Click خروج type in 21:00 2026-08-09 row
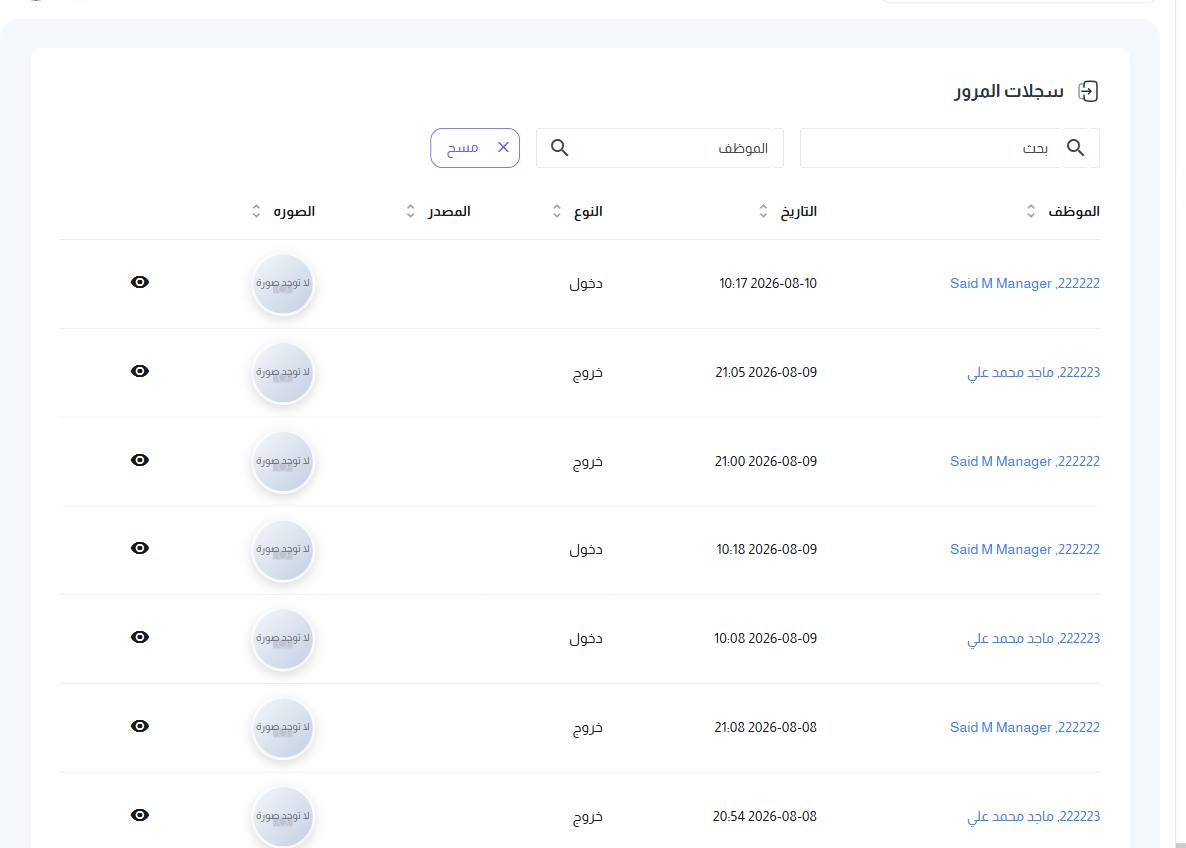The width and height of the screenshot is (1186, 848). 588,462
